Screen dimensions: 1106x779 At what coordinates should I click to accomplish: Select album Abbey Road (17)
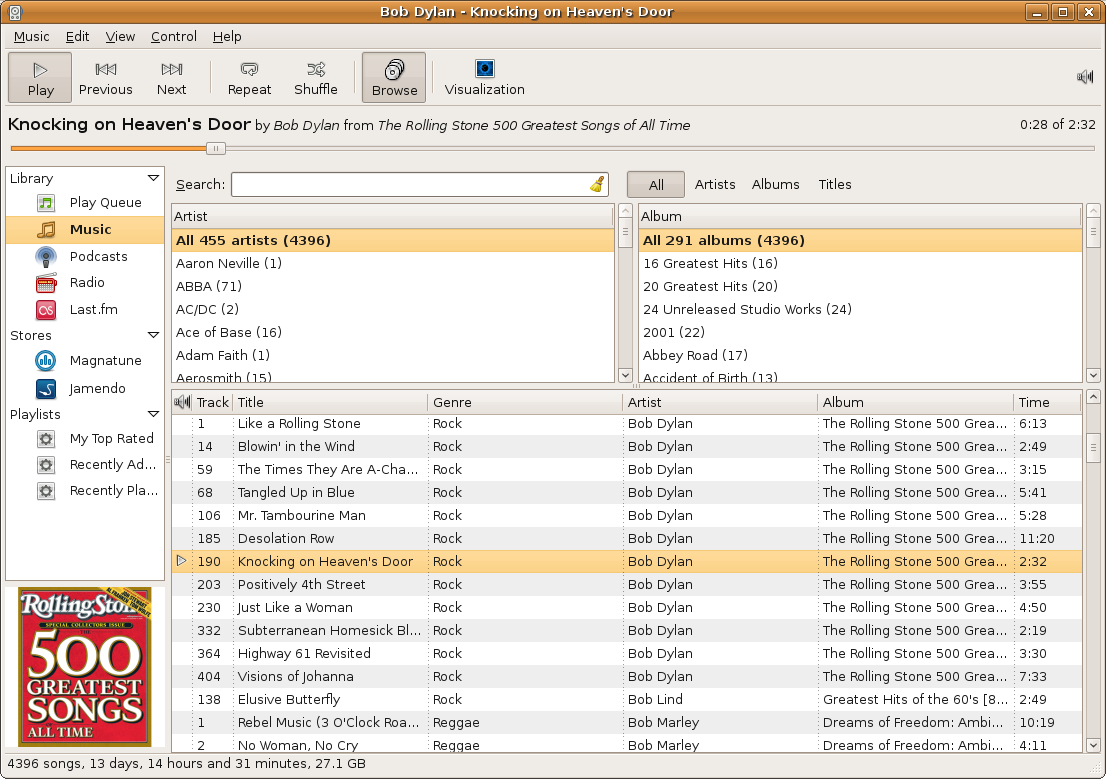[x=860, y=355]
